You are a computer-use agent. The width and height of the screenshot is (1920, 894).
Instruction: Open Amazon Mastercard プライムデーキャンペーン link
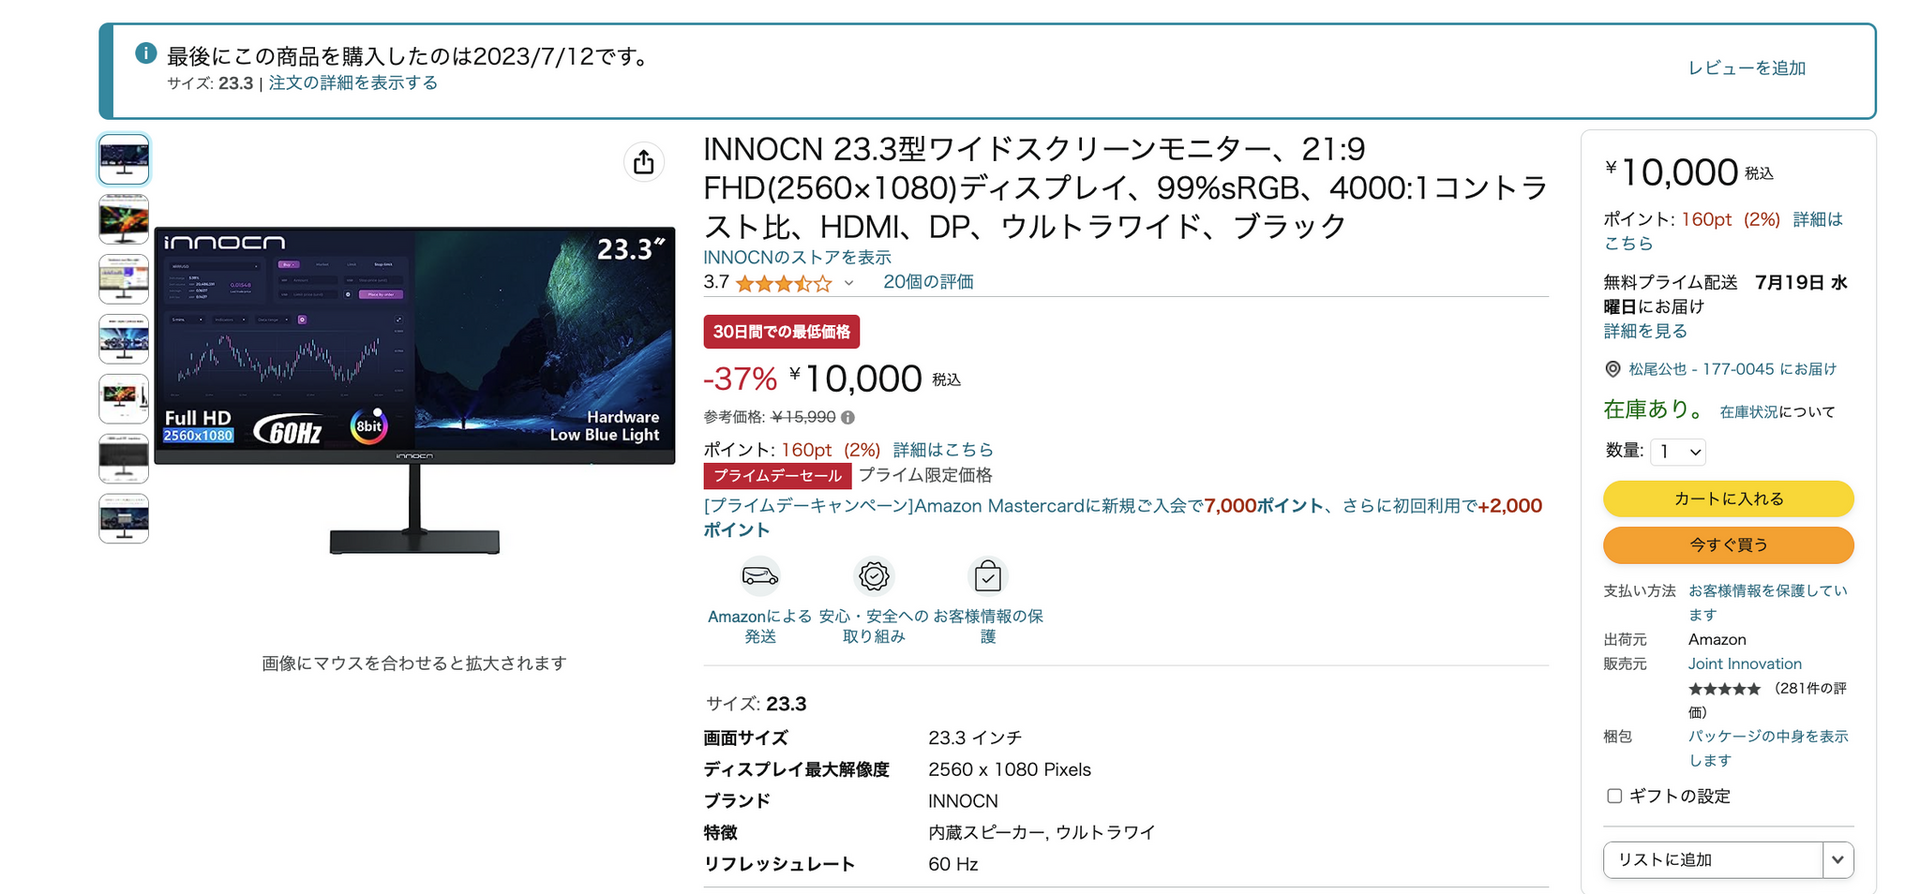[1123, 517]
